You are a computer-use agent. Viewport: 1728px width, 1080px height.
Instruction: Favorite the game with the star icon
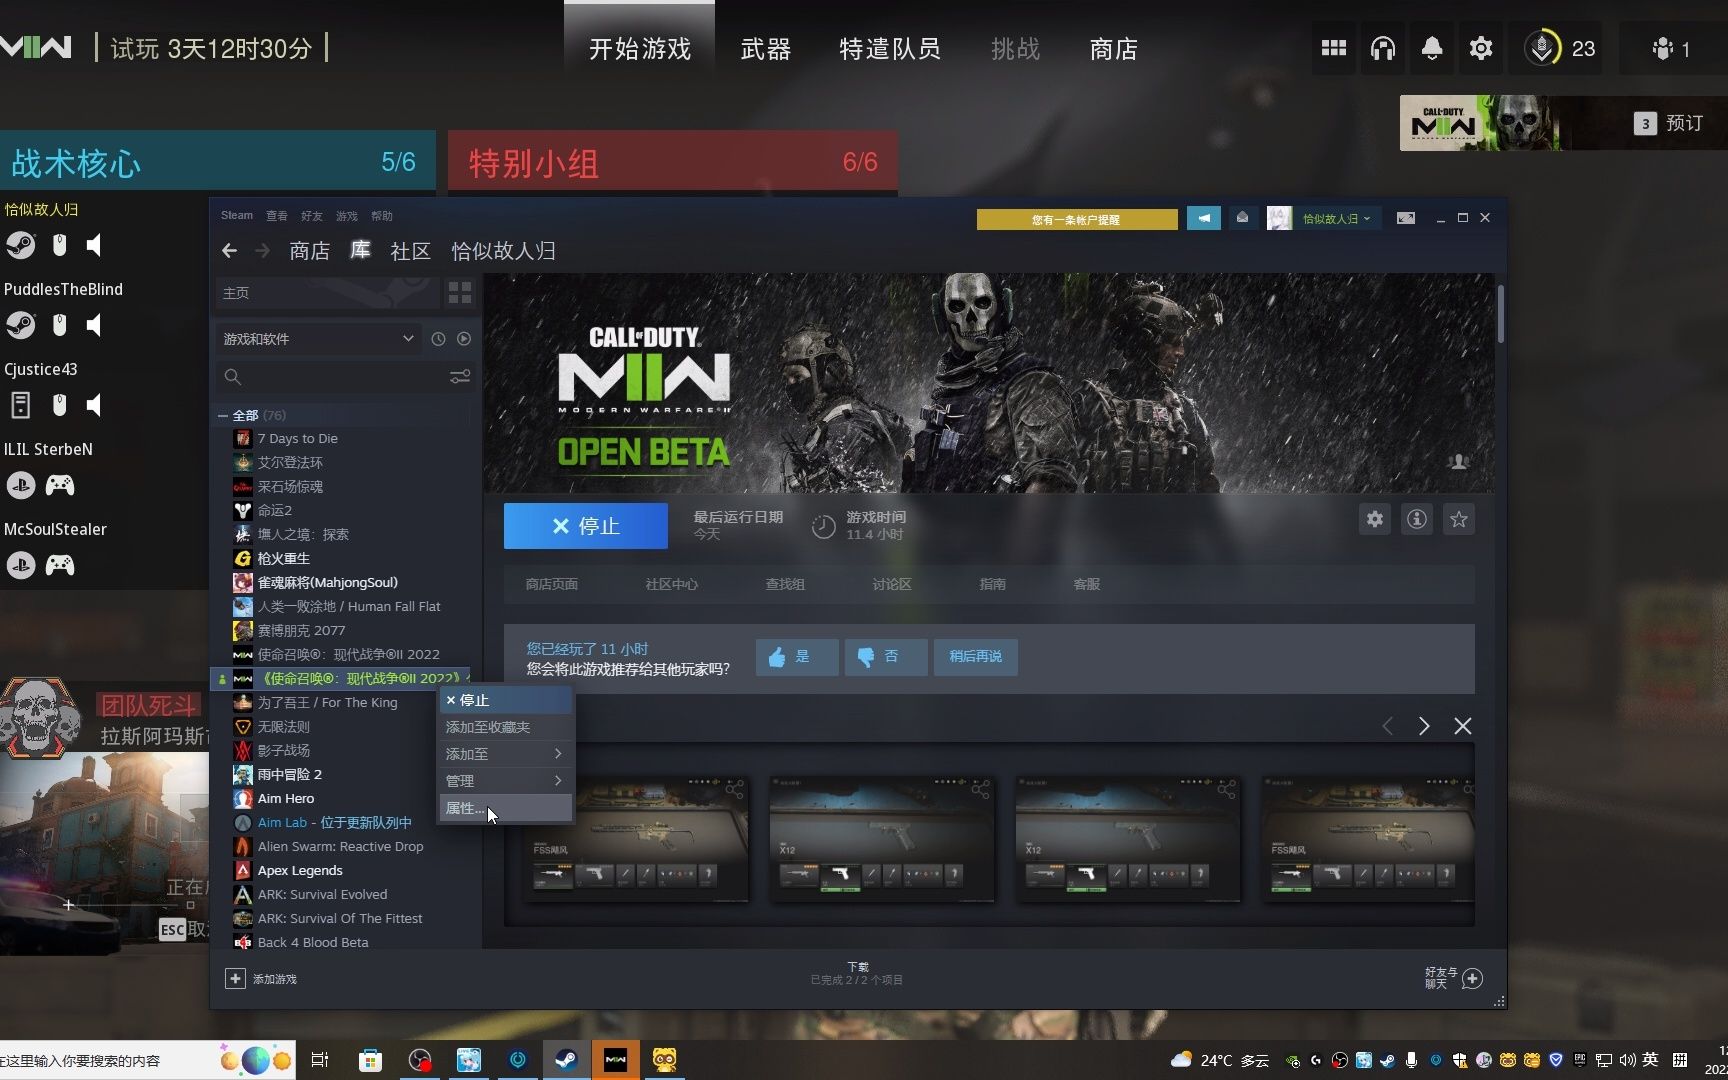tap(1458, 519)
